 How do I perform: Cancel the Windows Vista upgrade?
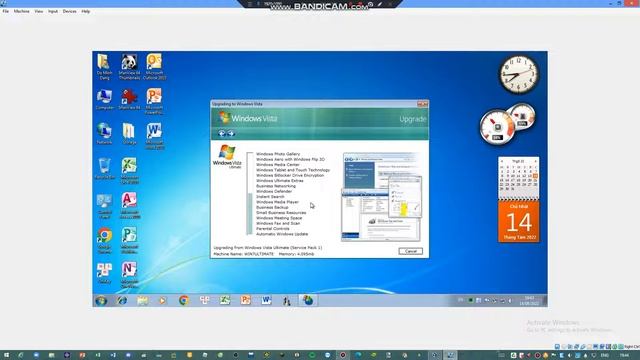pos(411,251)
